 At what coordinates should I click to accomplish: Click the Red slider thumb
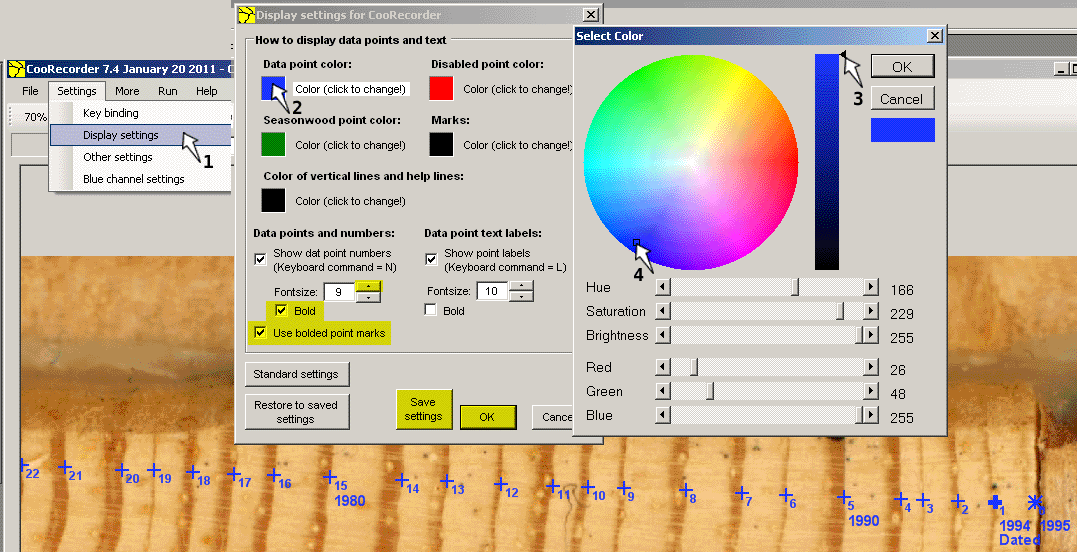[694, 367]
